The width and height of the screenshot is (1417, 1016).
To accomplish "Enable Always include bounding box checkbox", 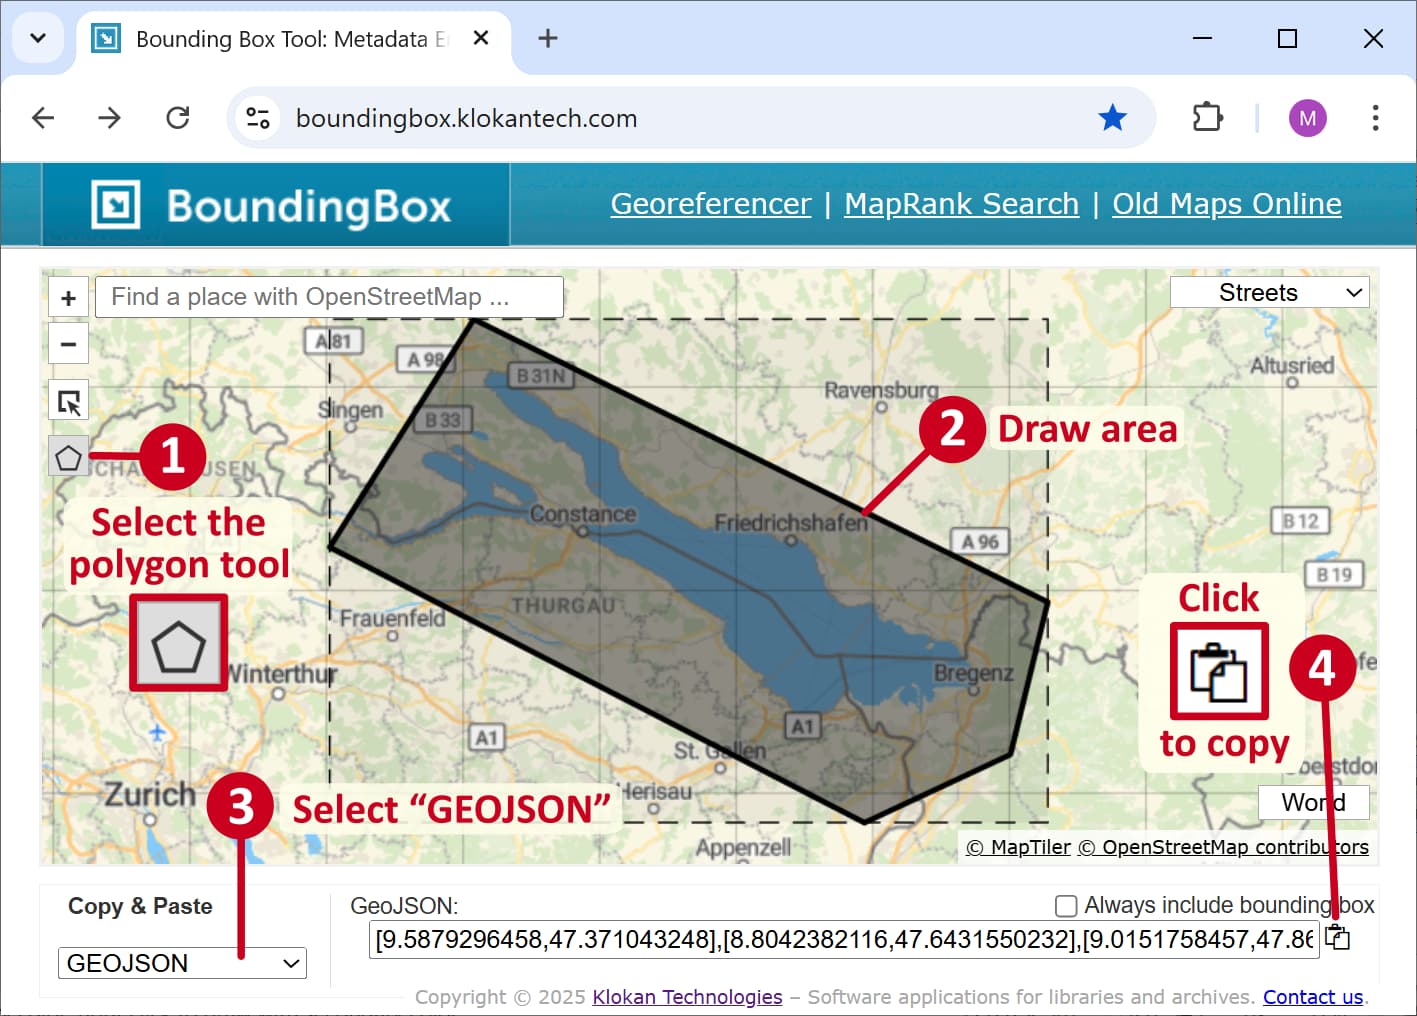I will pos(1066,906).
